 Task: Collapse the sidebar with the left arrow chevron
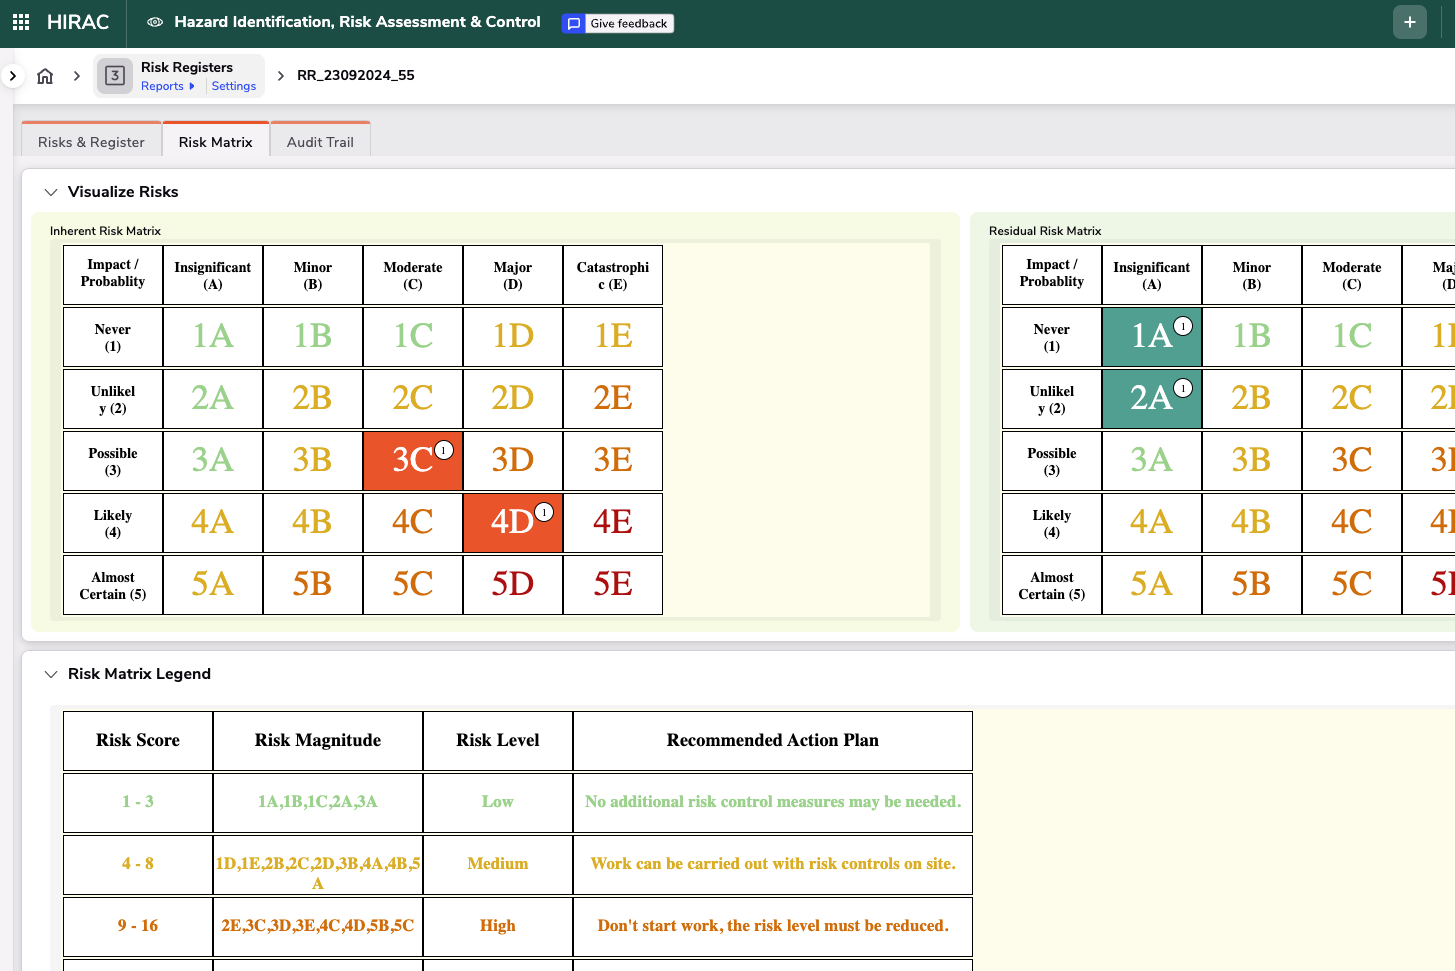11,75
